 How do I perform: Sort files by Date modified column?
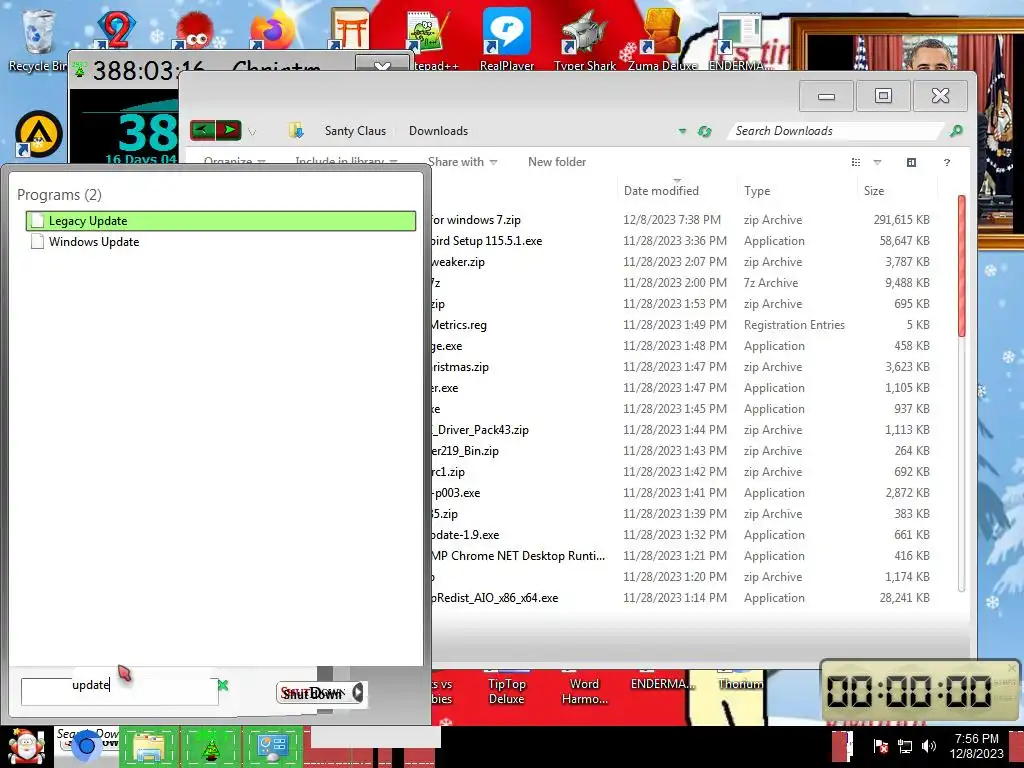tap(676, 190)
